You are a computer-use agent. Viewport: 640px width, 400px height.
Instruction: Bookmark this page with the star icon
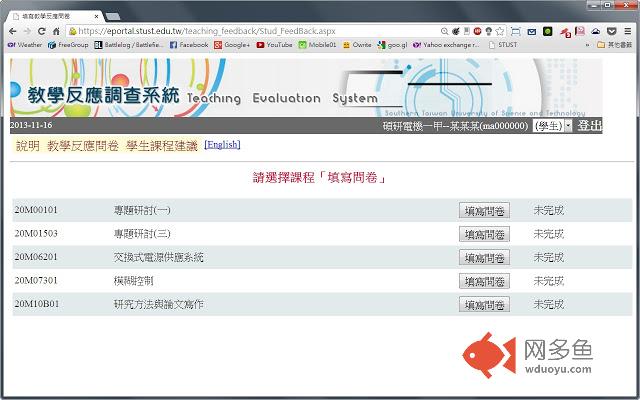tap(500, 31)
